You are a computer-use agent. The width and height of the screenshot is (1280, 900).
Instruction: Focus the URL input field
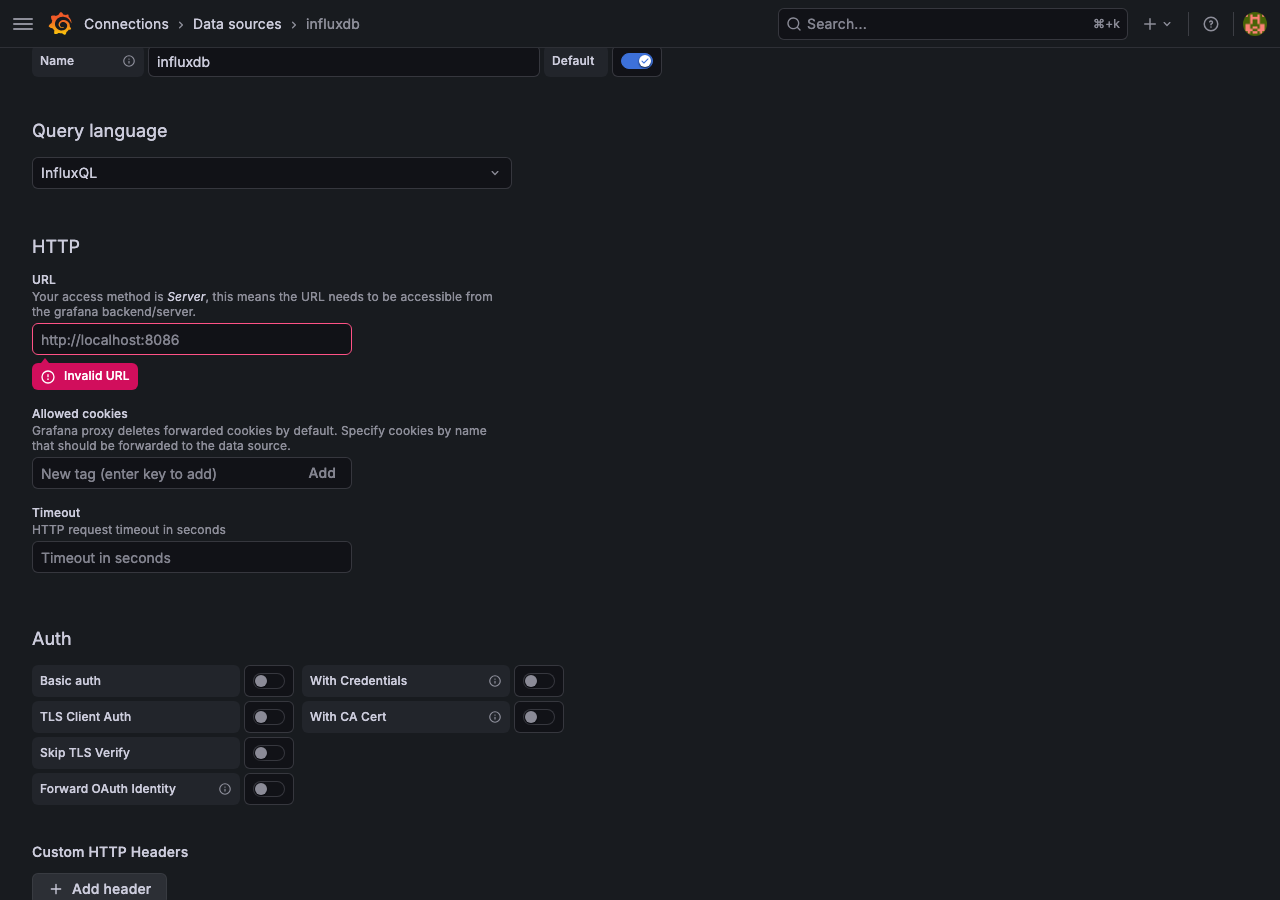click(192, 339)
